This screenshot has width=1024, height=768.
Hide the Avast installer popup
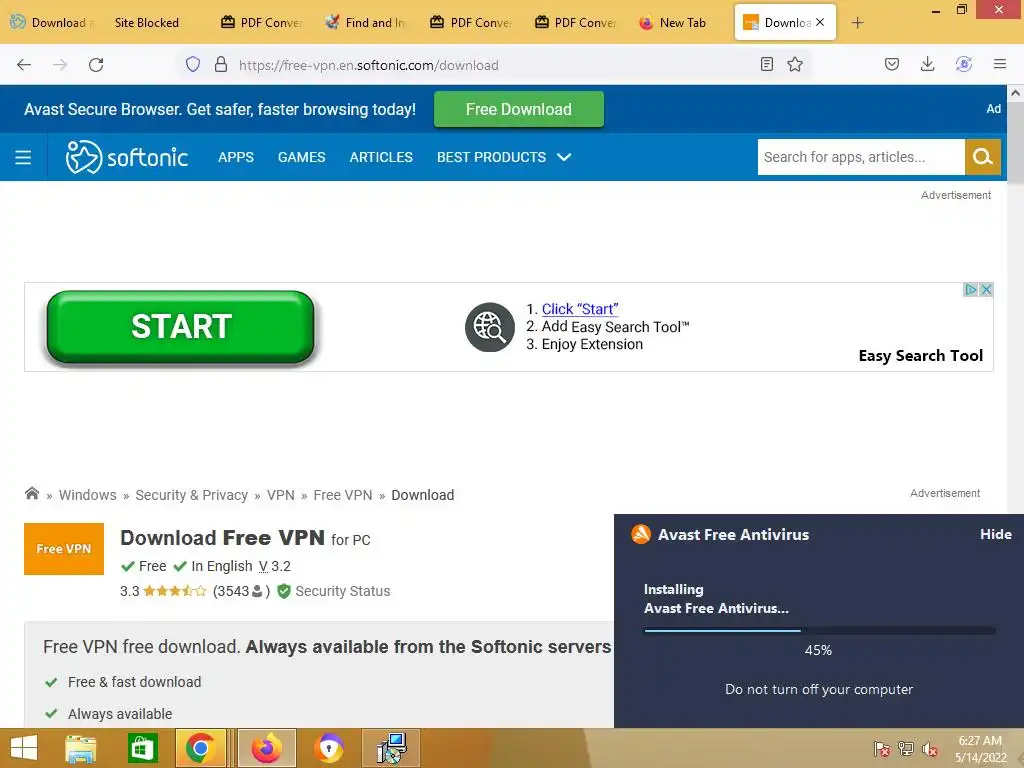tap(995, 534)
